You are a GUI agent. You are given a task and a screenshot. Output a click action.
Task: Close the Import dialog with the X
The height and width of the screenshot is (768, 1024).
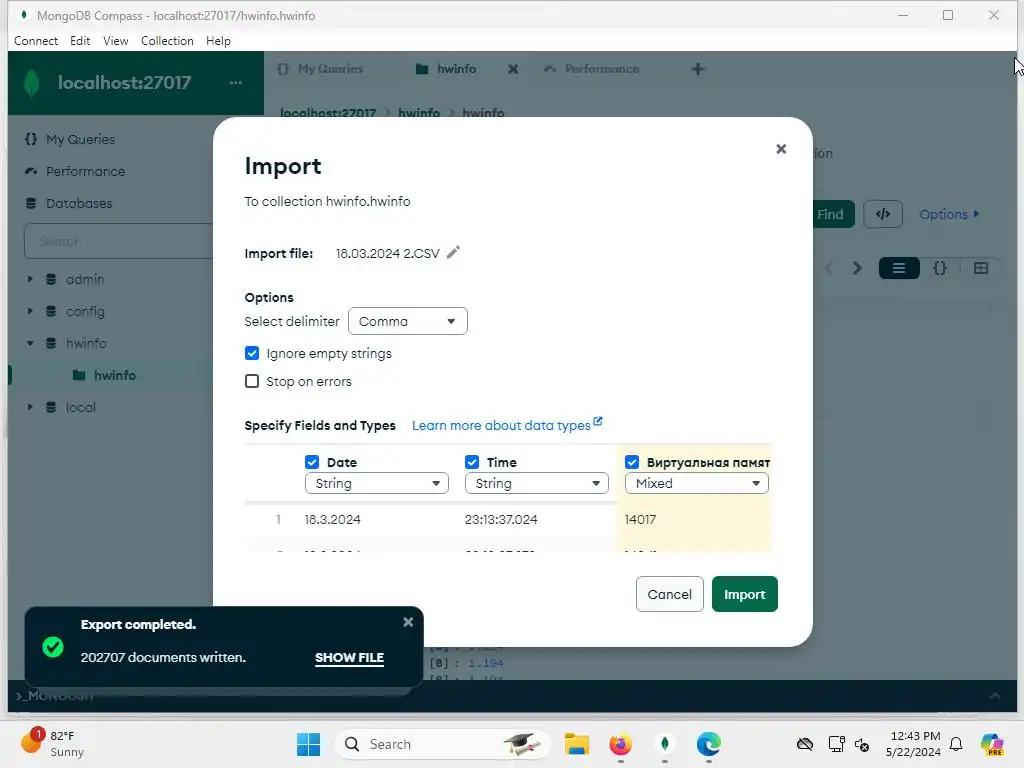[x=780, y=149]
